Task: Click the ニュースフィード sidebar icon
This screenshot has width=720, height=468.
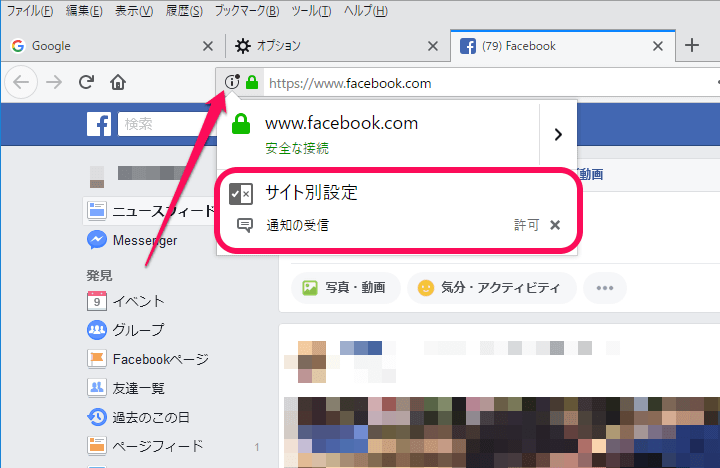Action: pos(97,211)
